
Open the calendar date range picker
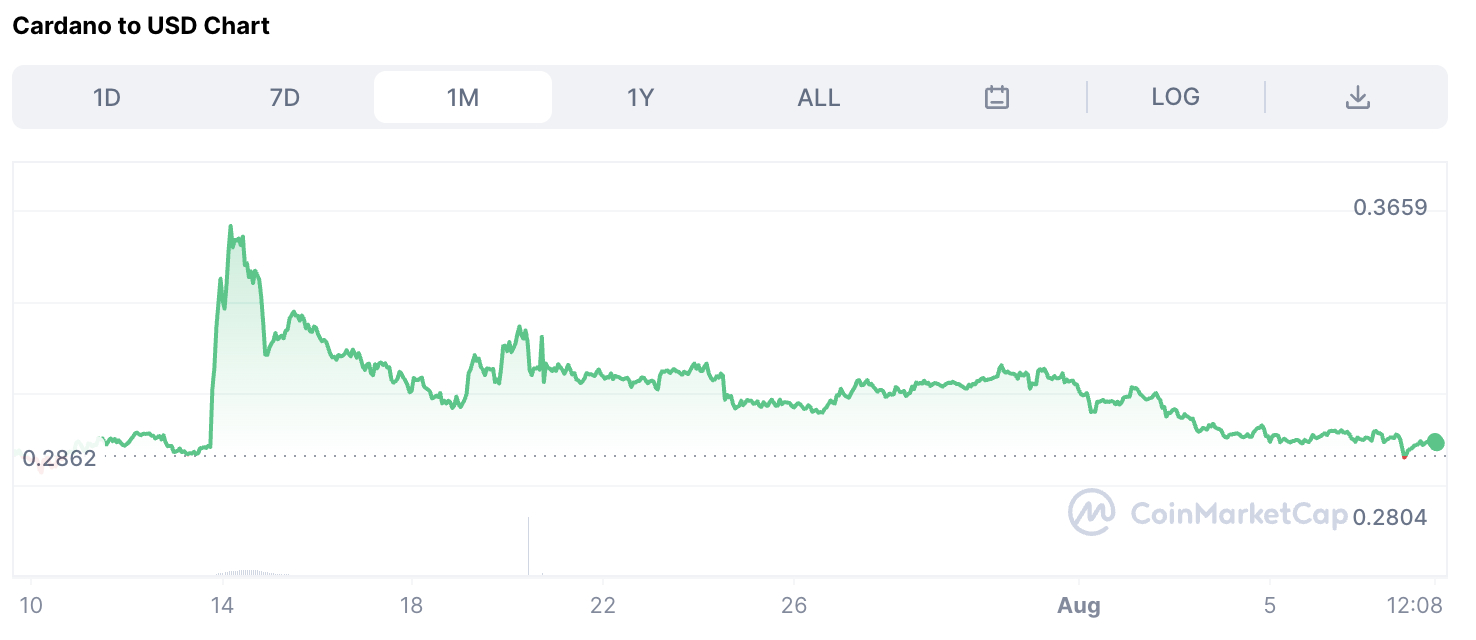click(997, 97)
